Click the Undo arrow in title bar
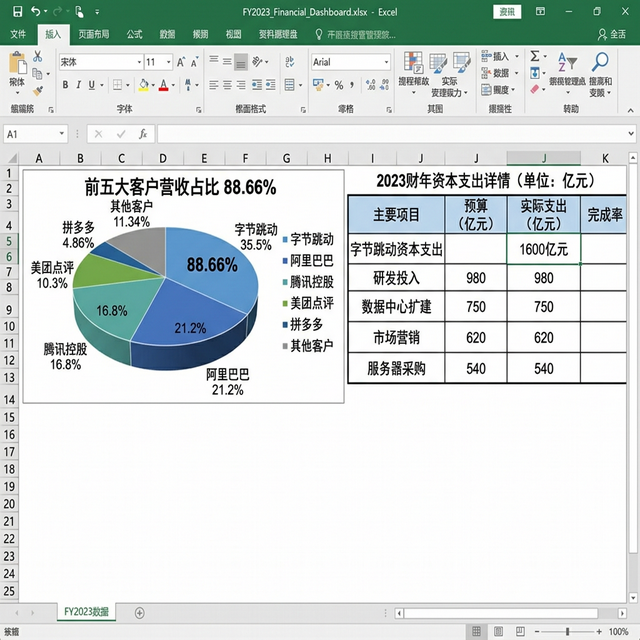 tap(36, 11)
